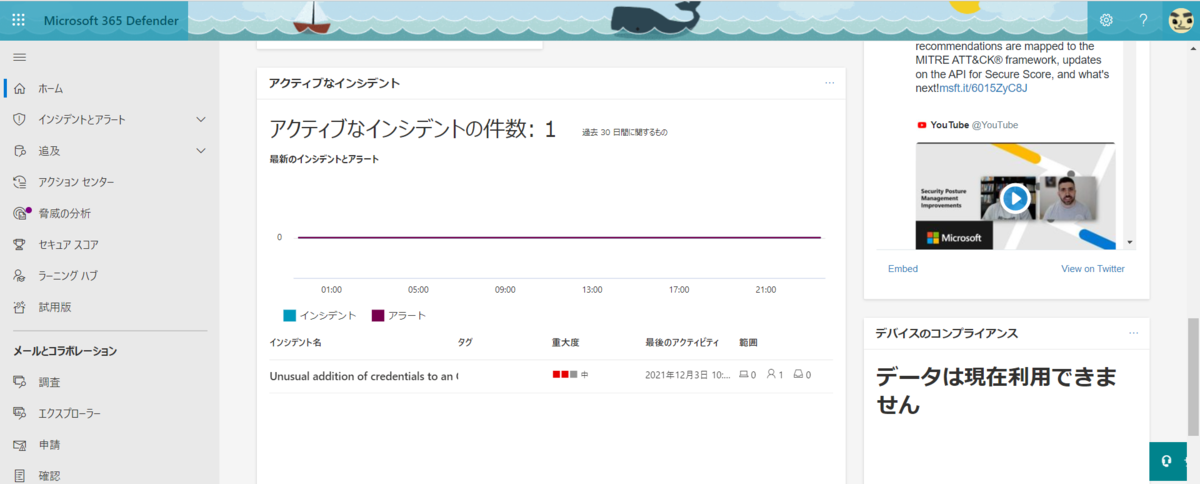
Task: Open Unusual addition of credentials incident
Action: [x=364, y=376]
